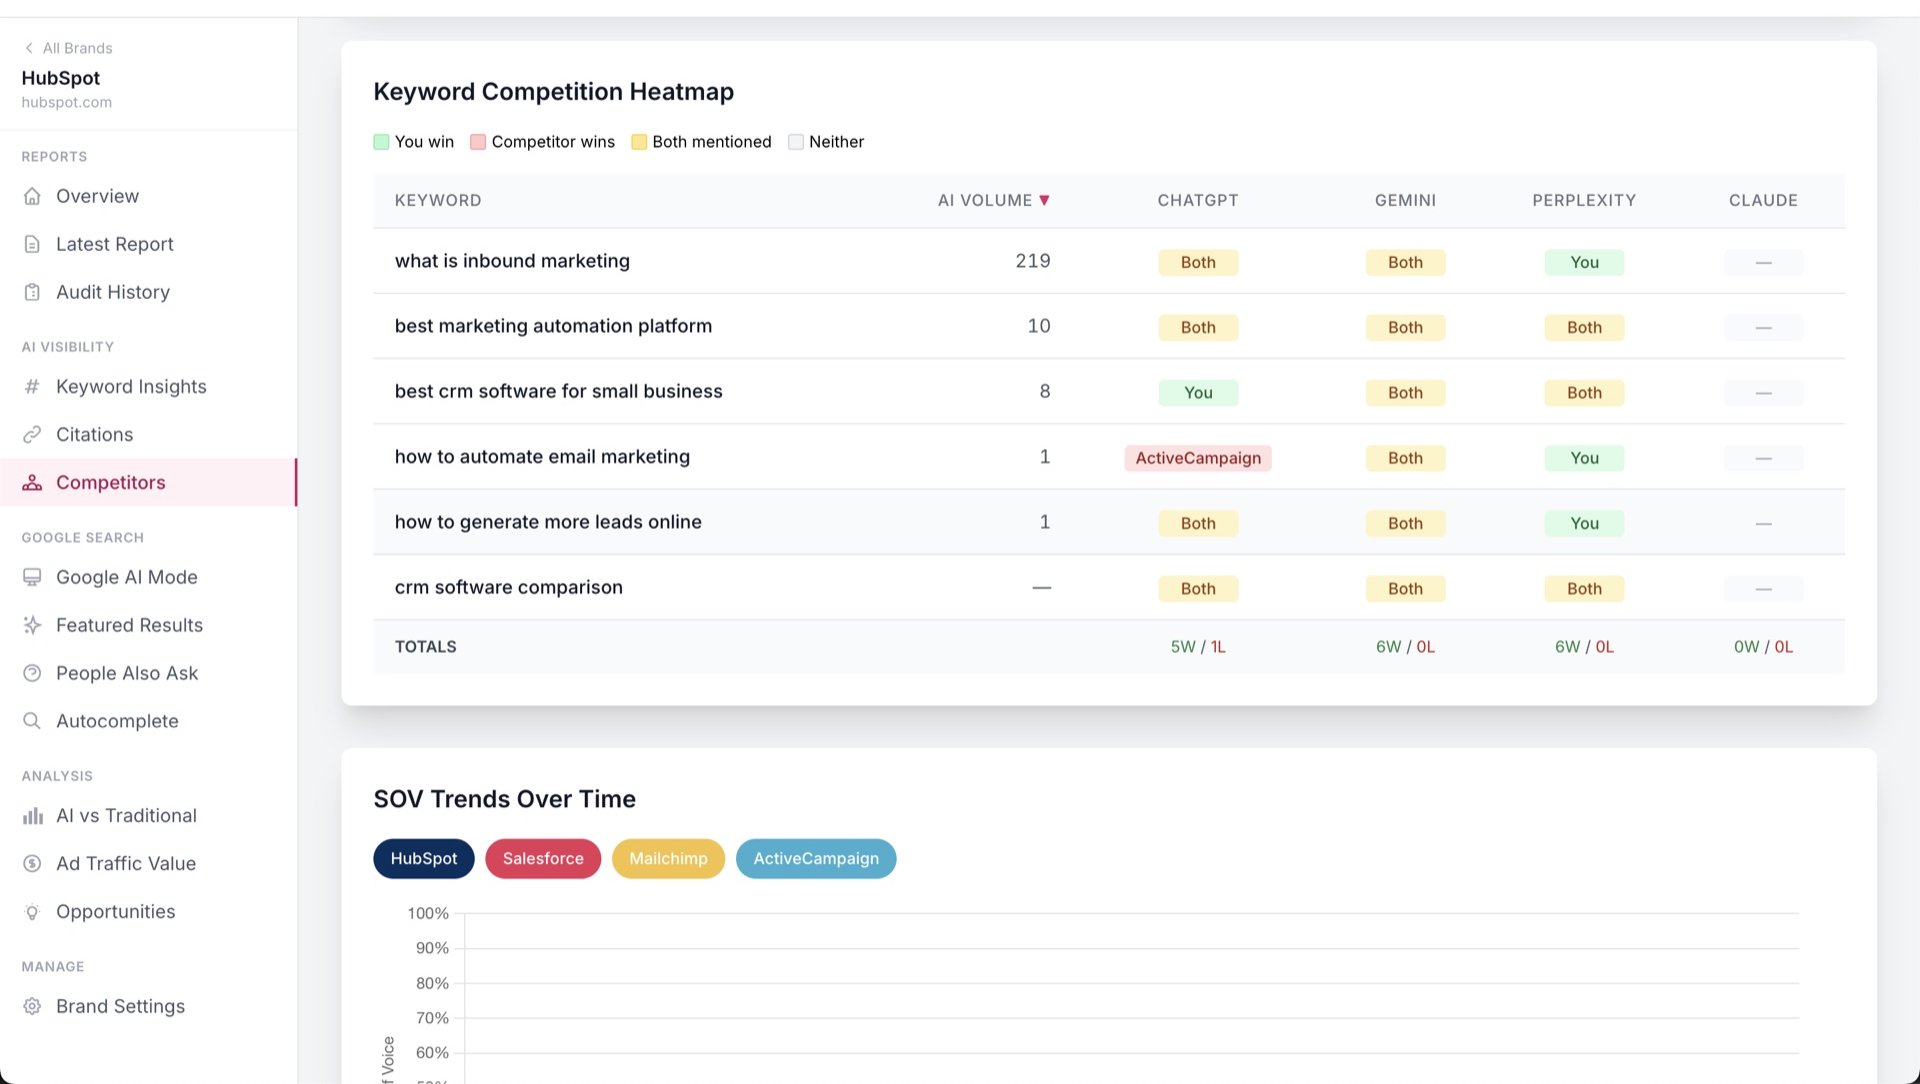The width and height of the screenshot is (1920, 1084).
Task: Click the People Also Ask question icon
Action: (x=32, y=673)
